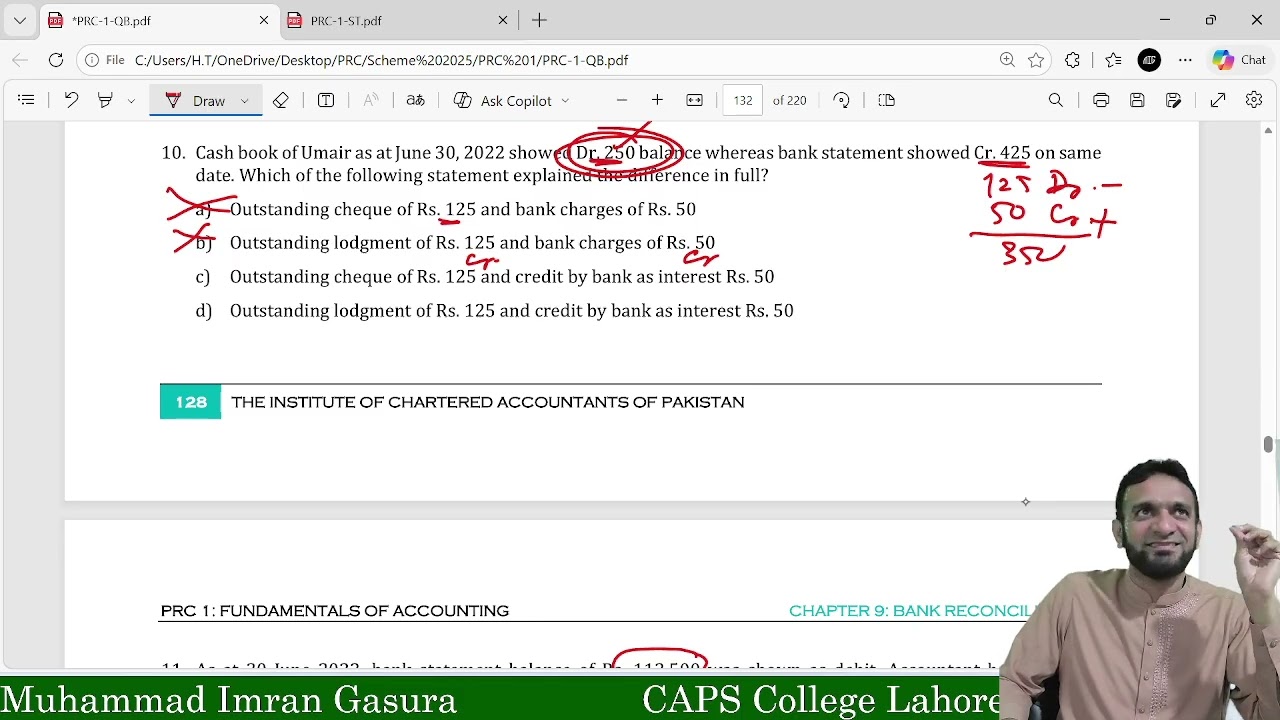Select the Highlight tool
Screen dimensions: 1280x720
click(x=105, y=100)
